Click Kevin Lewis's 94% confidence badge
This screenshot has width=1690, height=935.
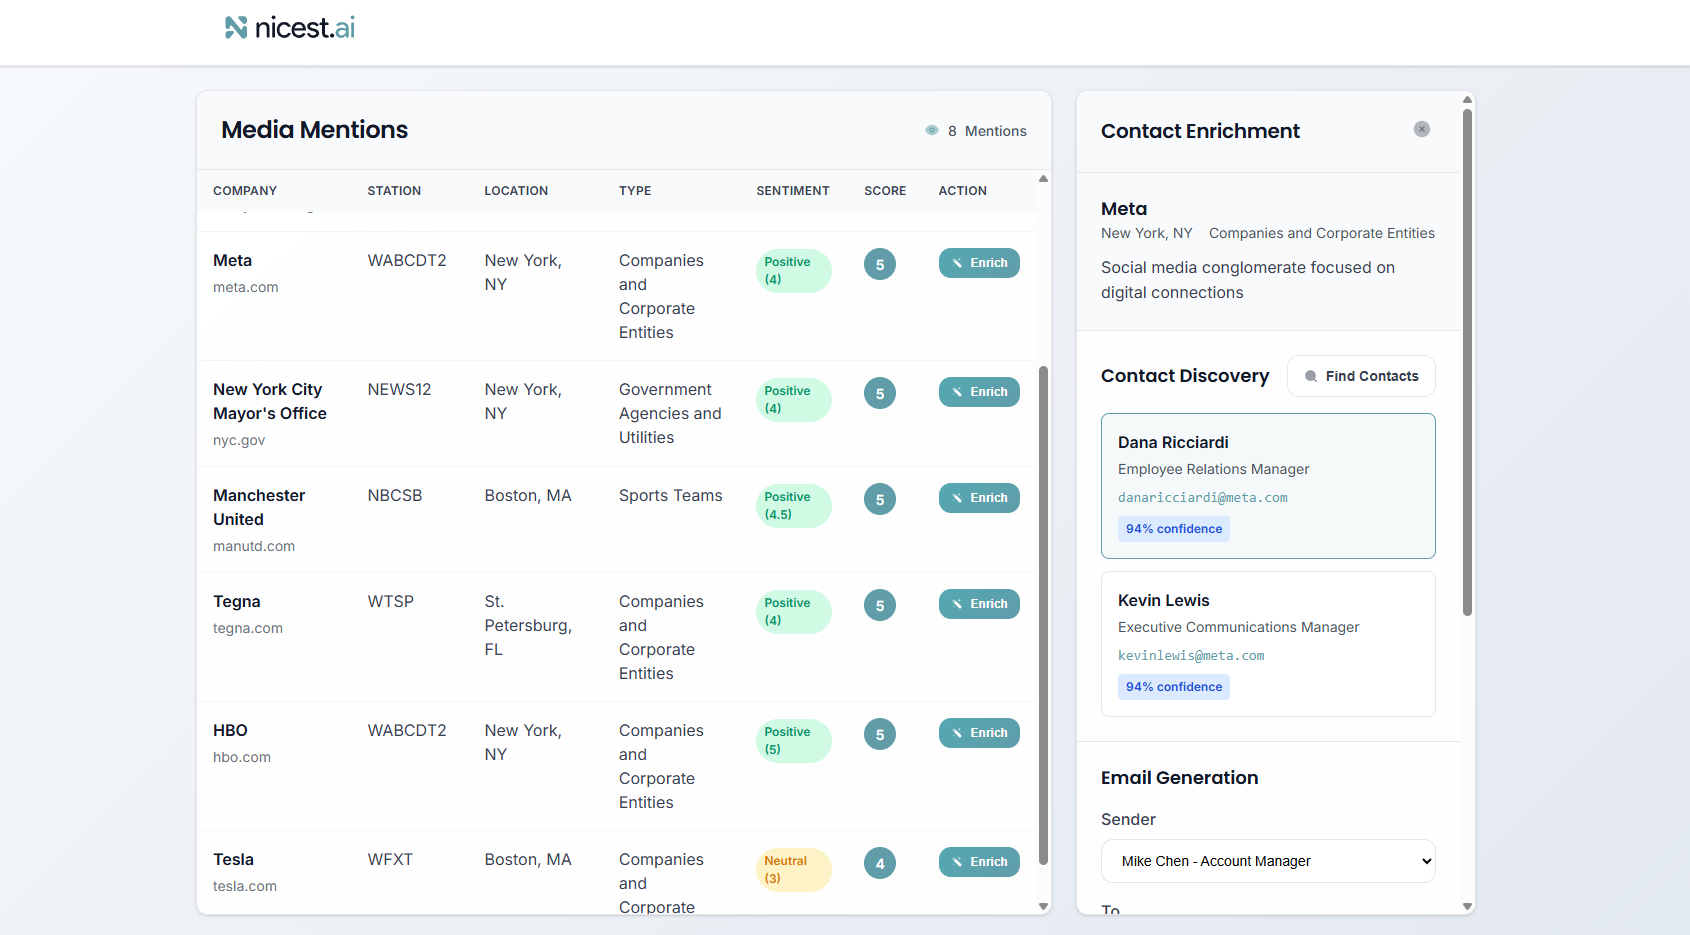pyautogui.click(x=1174, y=687)
